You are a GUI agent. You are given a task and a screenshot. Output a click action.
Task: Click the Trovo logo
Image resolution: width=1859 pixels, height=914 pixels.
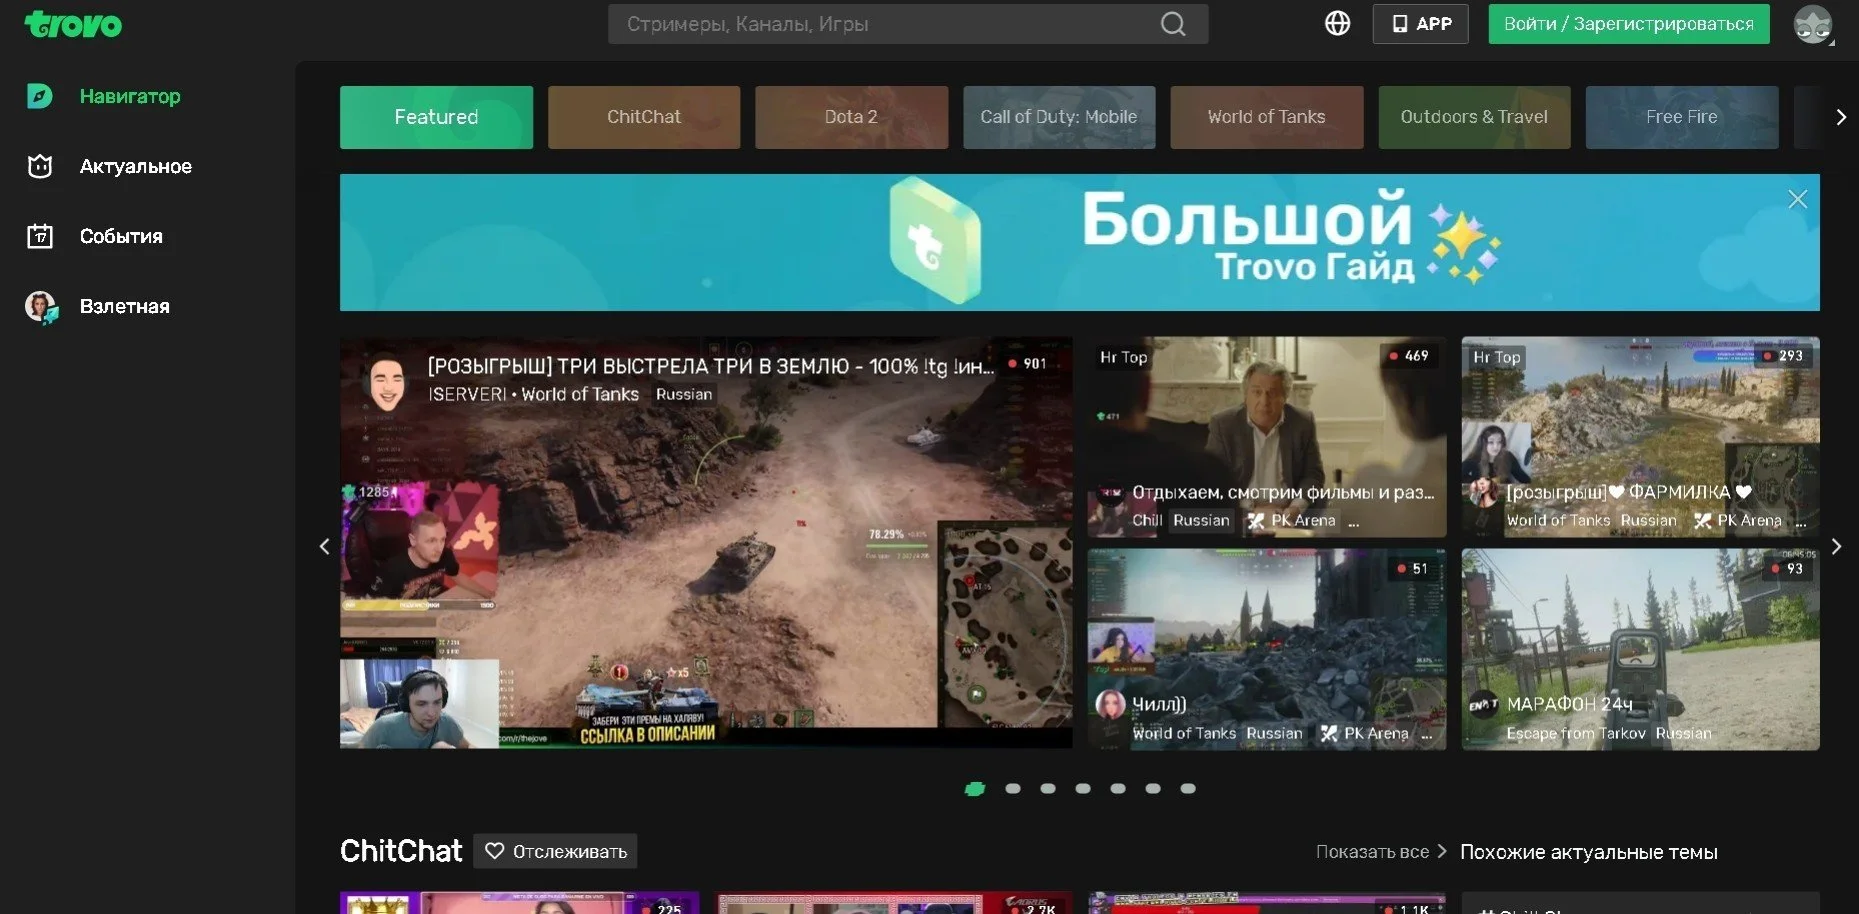tap(73, 24)
